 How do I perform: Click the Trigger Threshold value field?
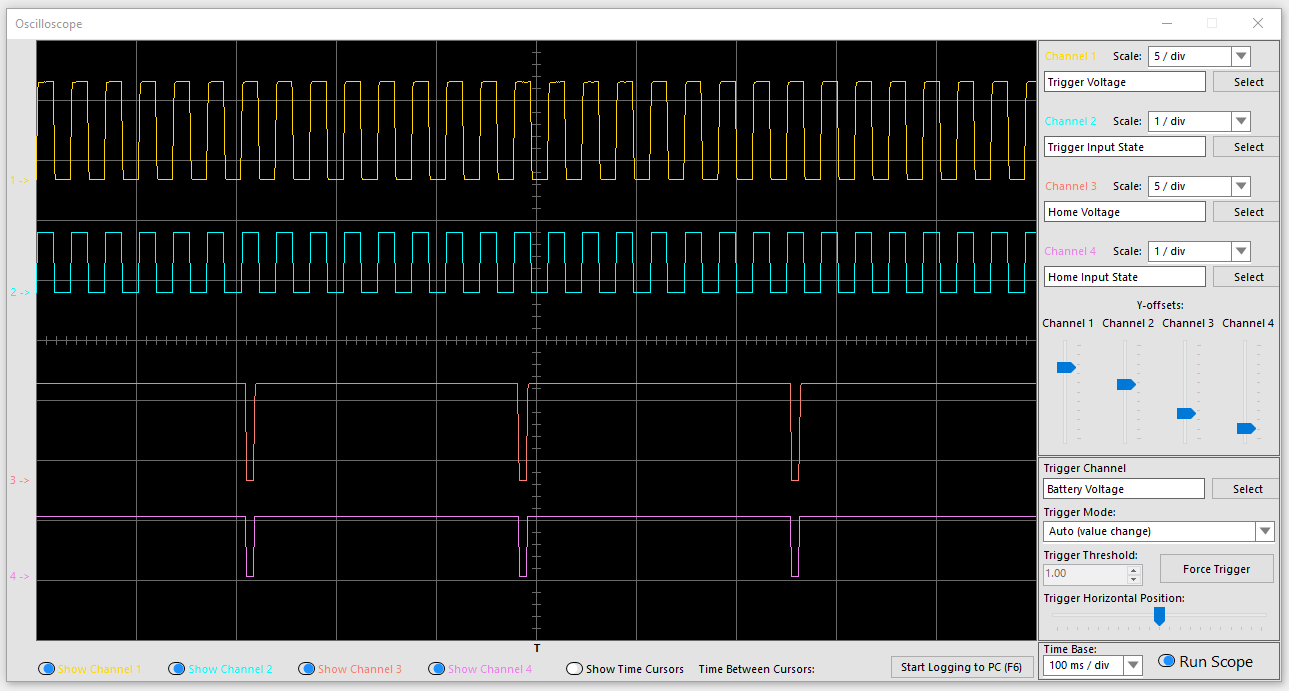click(1085, 574)
